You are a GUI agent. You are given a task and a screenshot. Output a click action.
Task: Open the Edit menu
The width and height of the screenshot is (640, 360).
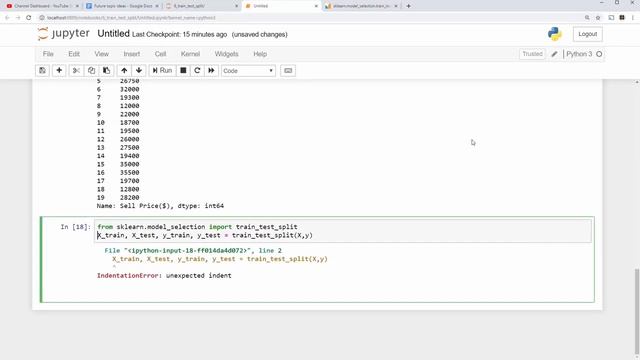point(74,54)
